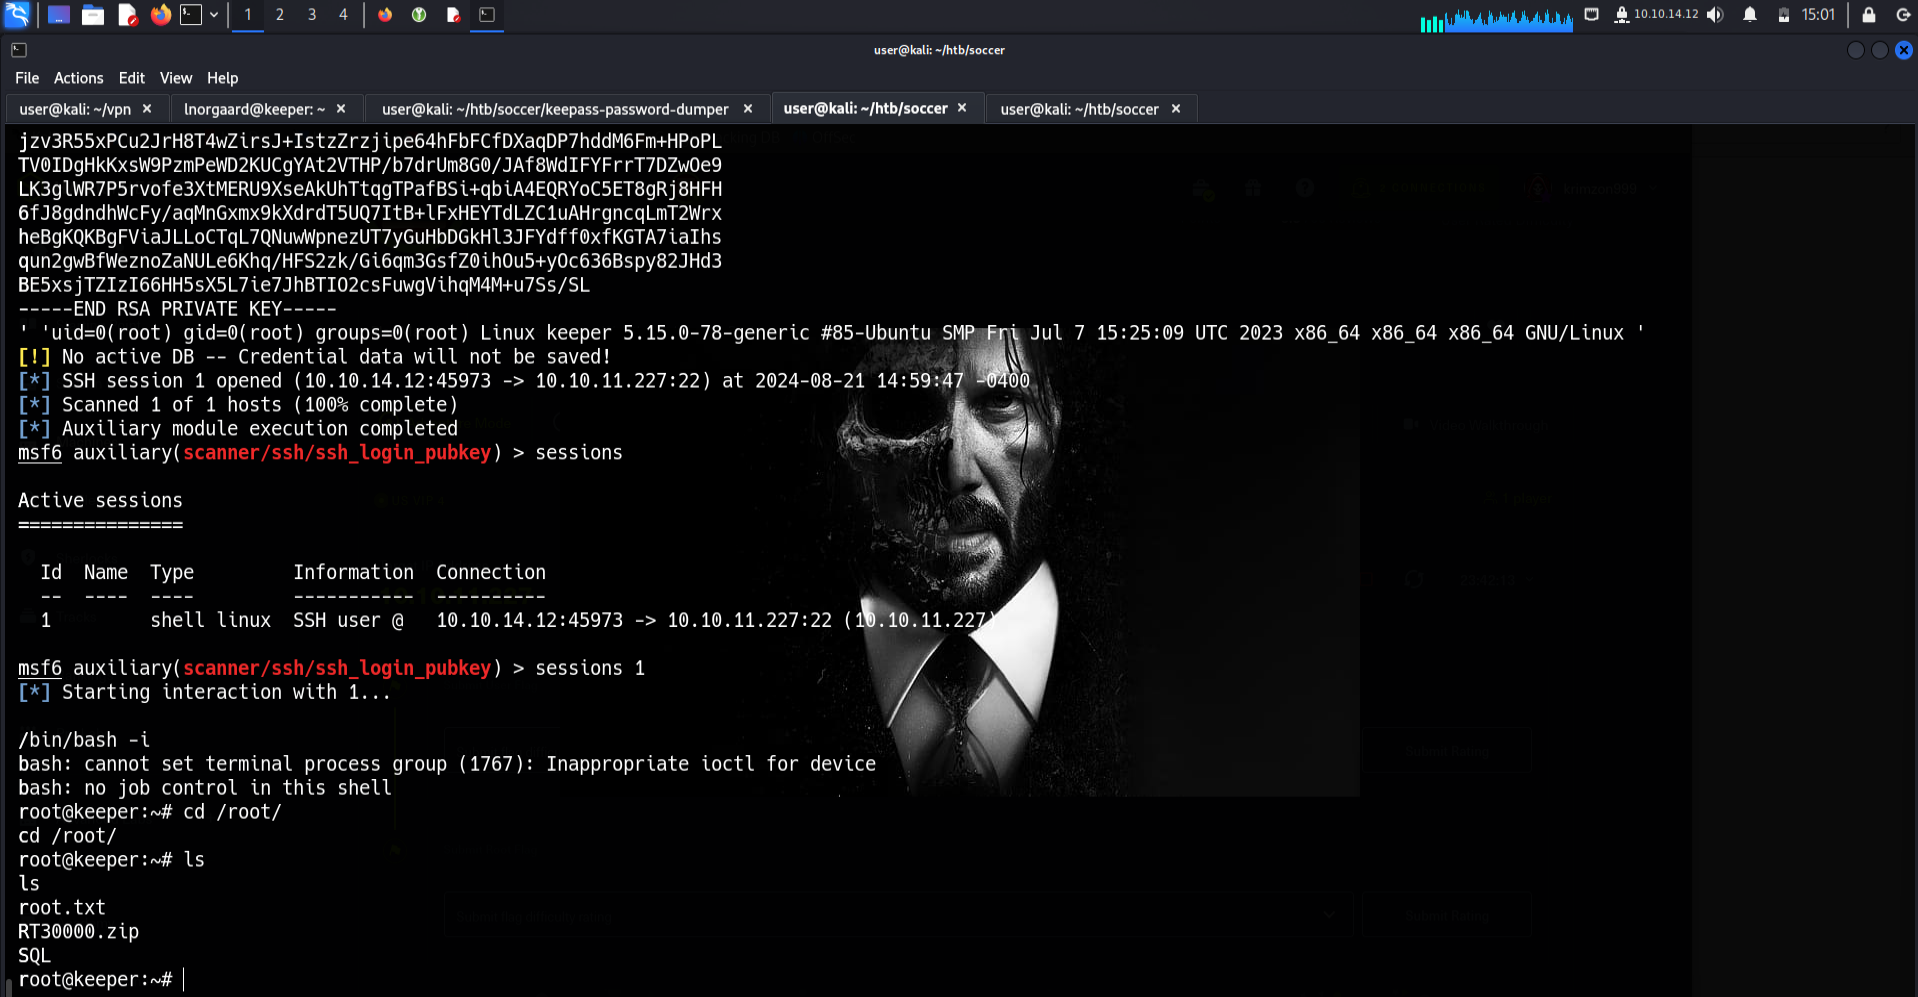Click 'Starting interaction with 1...' line
Image resolution: width=1918 pixels, height=997 pixels.
coord(204,692)
